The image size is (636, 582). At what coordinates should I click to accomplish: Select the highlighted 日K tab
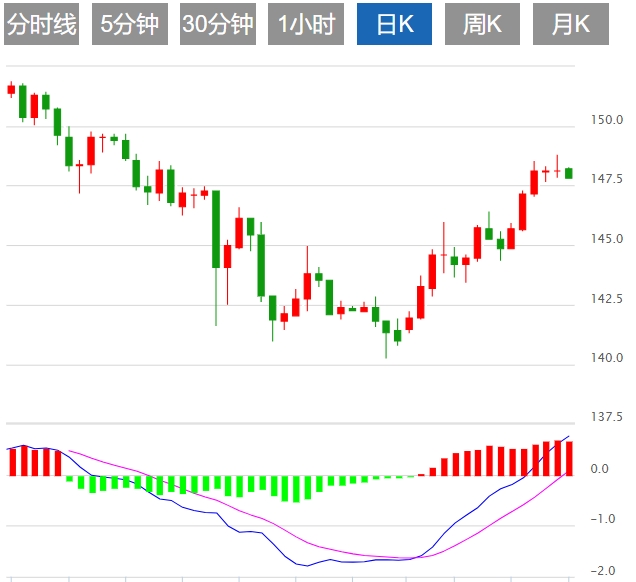click(394, 25)
